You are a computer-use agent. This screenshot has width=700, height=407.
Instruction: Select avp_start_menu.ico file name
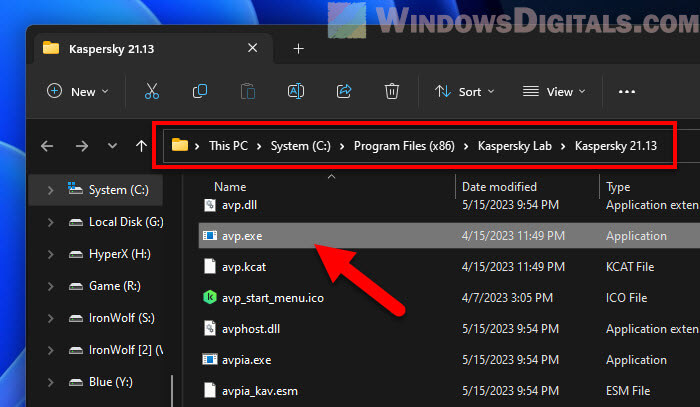click(273, 298)
